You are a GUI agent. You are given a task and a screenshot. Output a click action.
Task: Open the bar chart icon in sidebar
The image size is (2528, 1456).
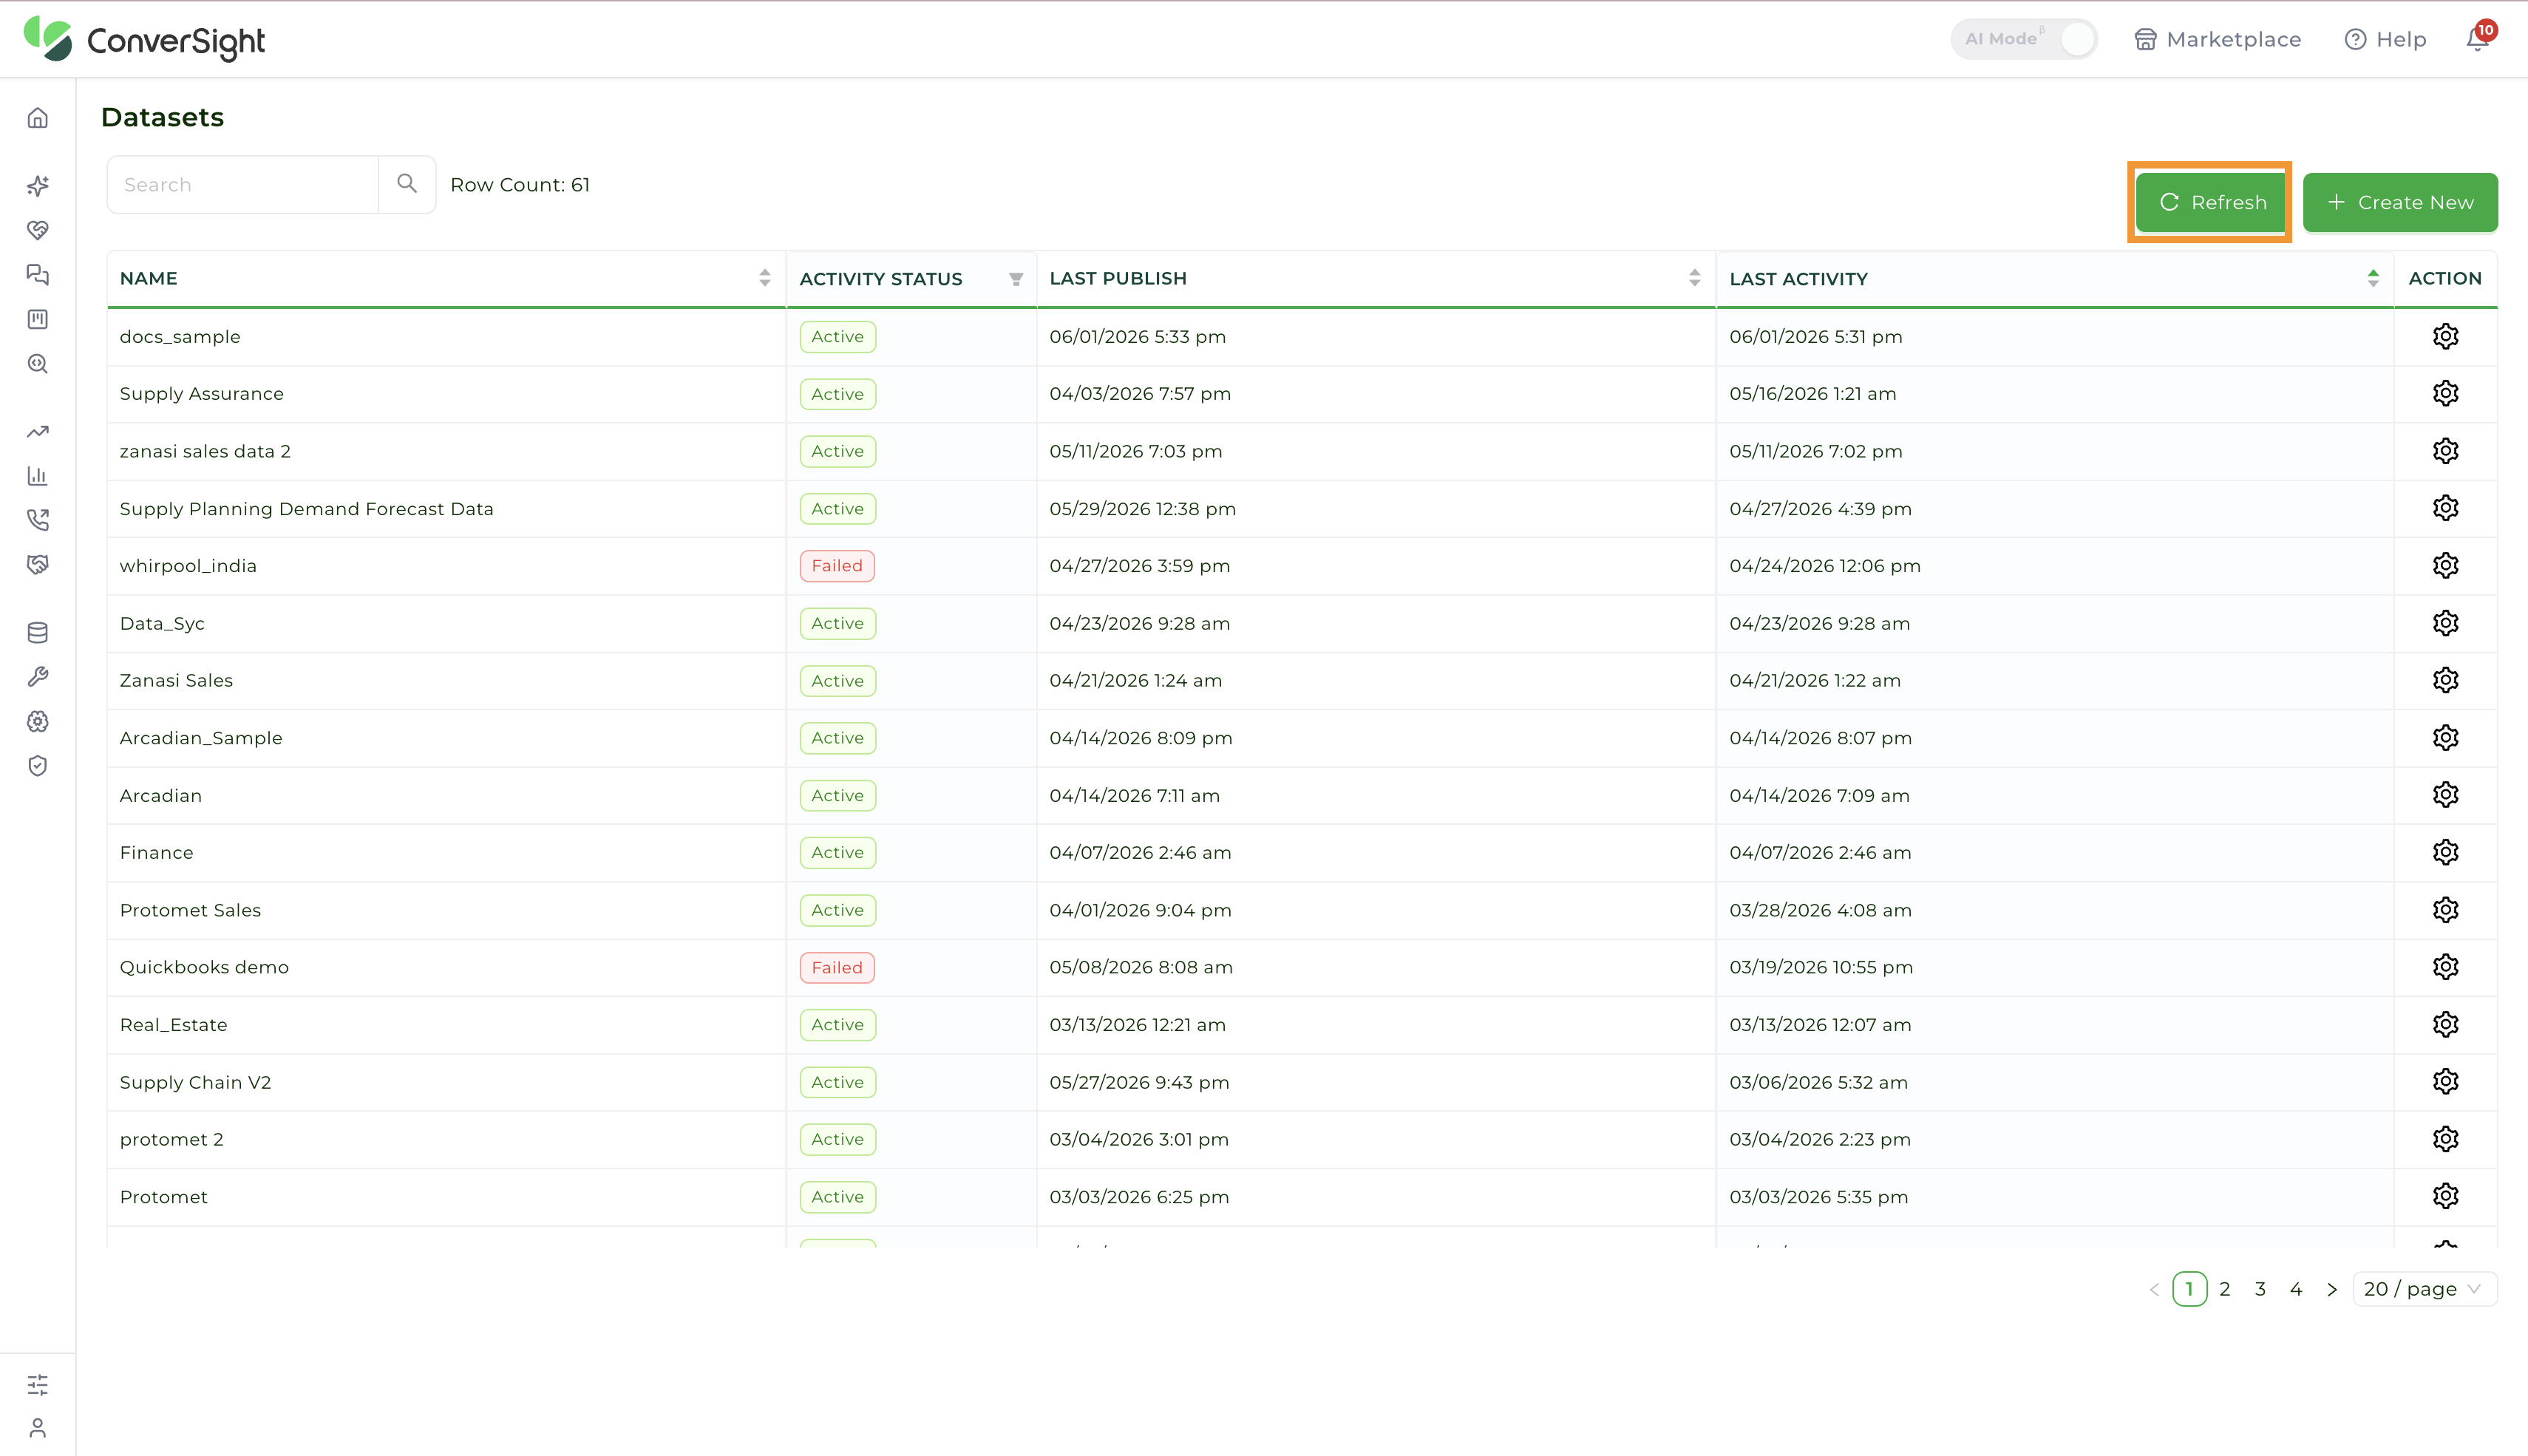[38, 476]
